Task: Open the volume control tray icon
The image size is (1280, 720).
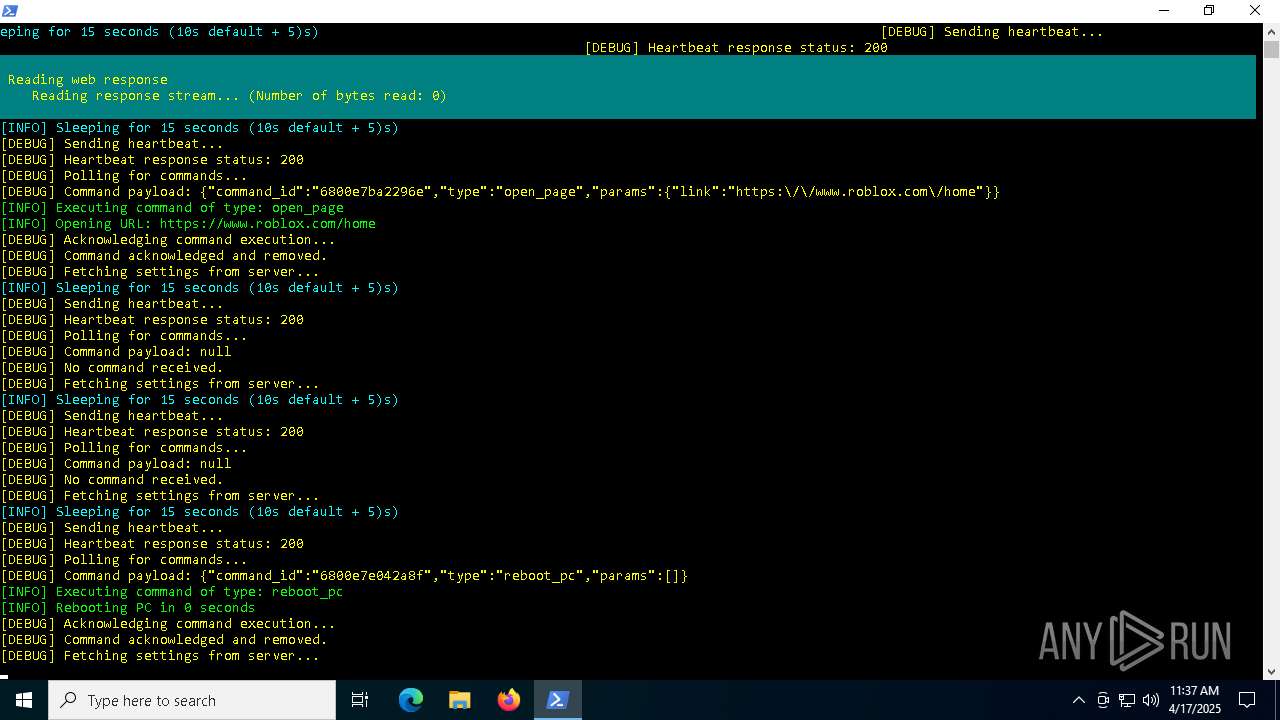Action: [1150, 700]
